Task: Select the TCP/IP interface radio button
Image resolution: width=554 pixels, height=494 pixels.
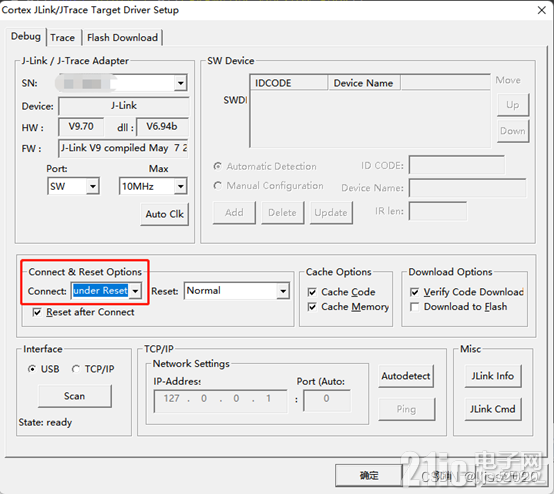Action: (76, 369)
